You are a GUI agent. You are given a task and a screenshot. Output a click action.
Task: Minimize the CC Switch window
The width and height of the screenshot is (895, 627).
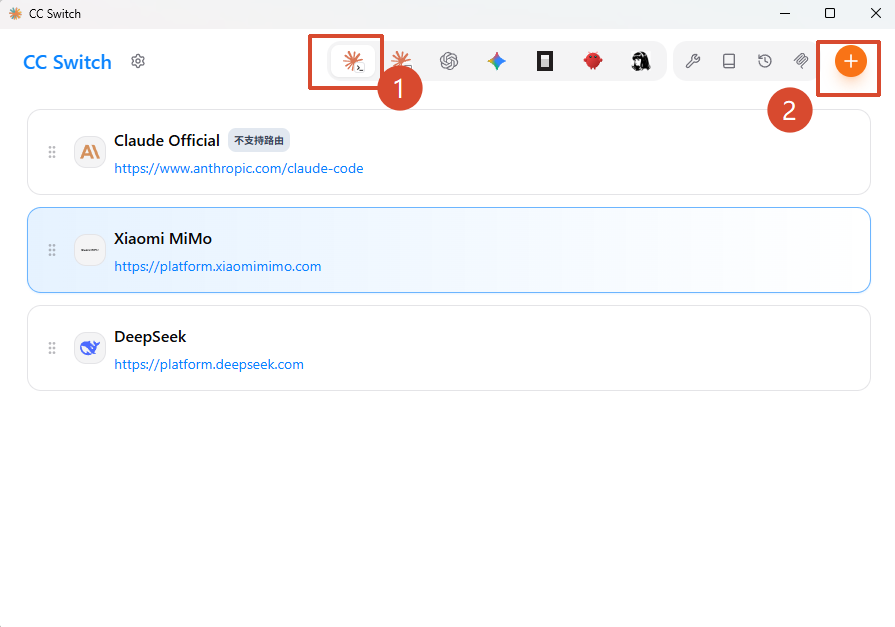tap(785, 13)
